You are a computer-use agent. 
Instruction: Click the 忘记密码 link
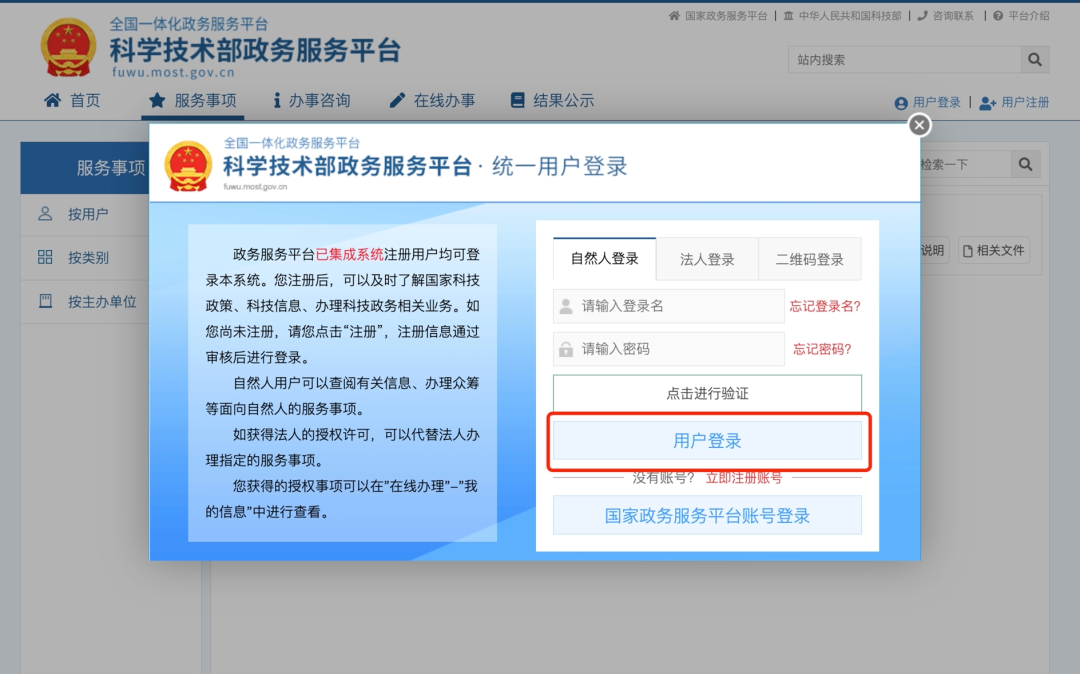821,349
